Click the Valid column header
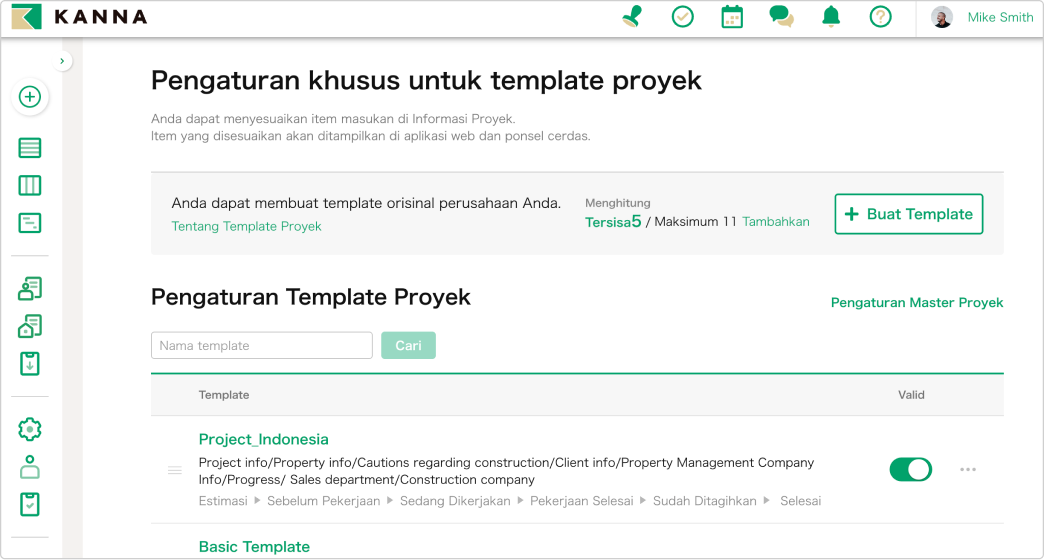 (911, 396)
